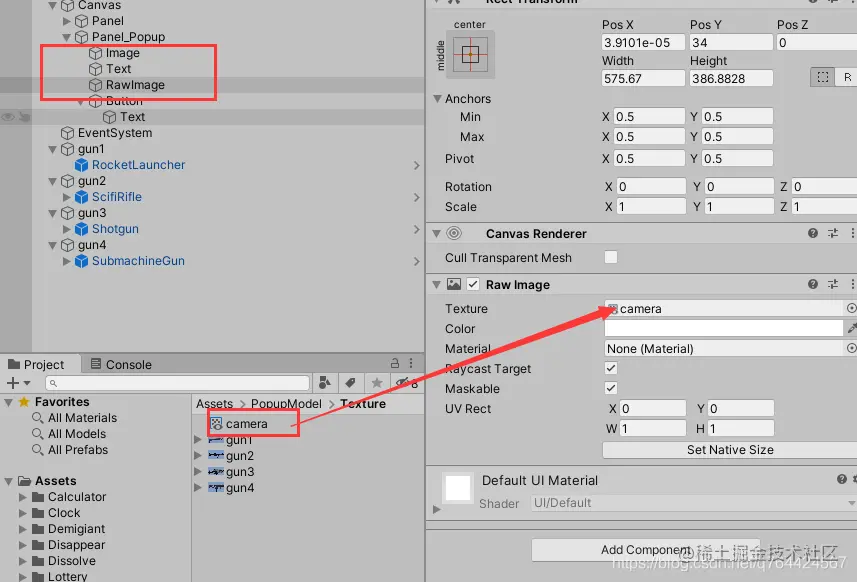The height and width of the screenshot is (582, 857).
Task: Open Canvas Renderer preset settings icon
Action: [x=833, y=233]
